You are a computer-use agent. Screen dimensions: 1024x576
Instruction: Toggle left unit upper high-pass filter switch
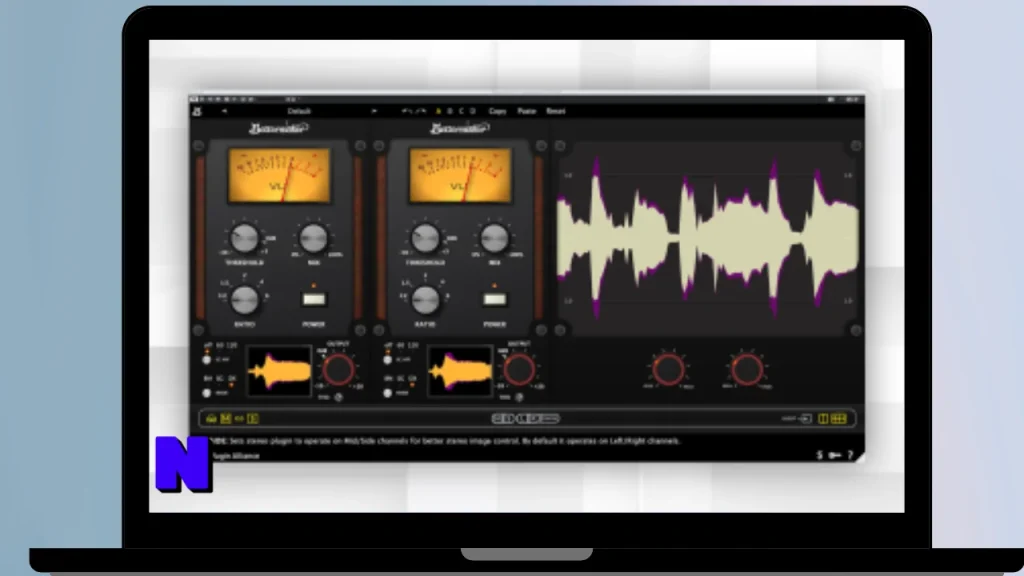click(x=207, y=360)
